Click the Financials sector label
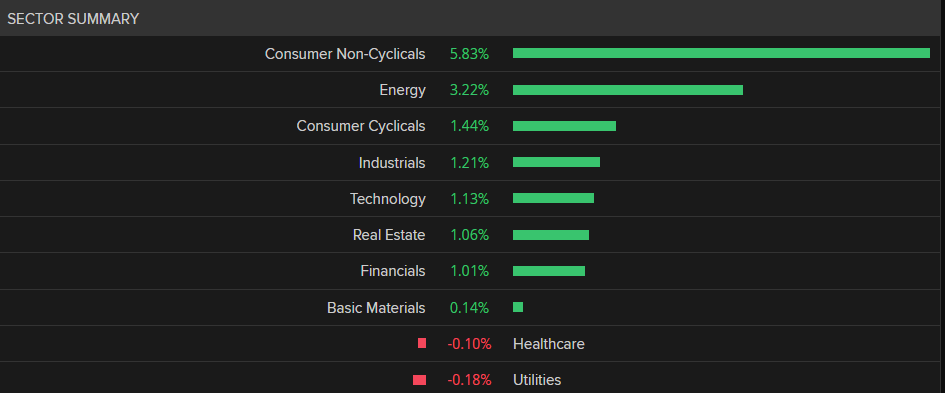 (393, 271)
